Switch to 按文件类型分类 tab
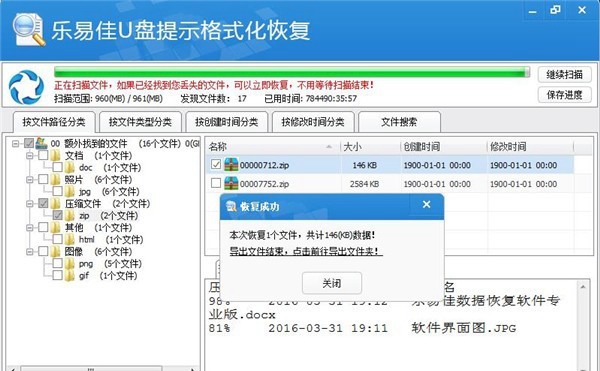This screenshot has height=371, width=600. point(140,122)
